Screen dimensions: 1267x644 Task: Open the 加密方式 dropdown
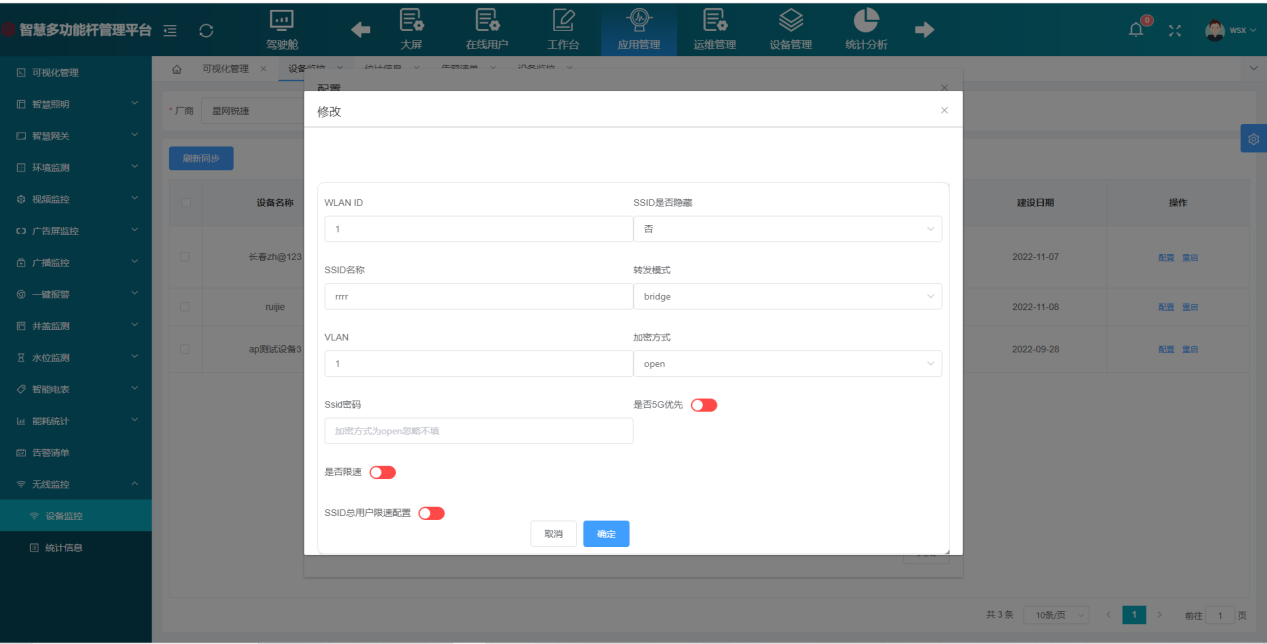pyautogui.click(x=789, y=363)
